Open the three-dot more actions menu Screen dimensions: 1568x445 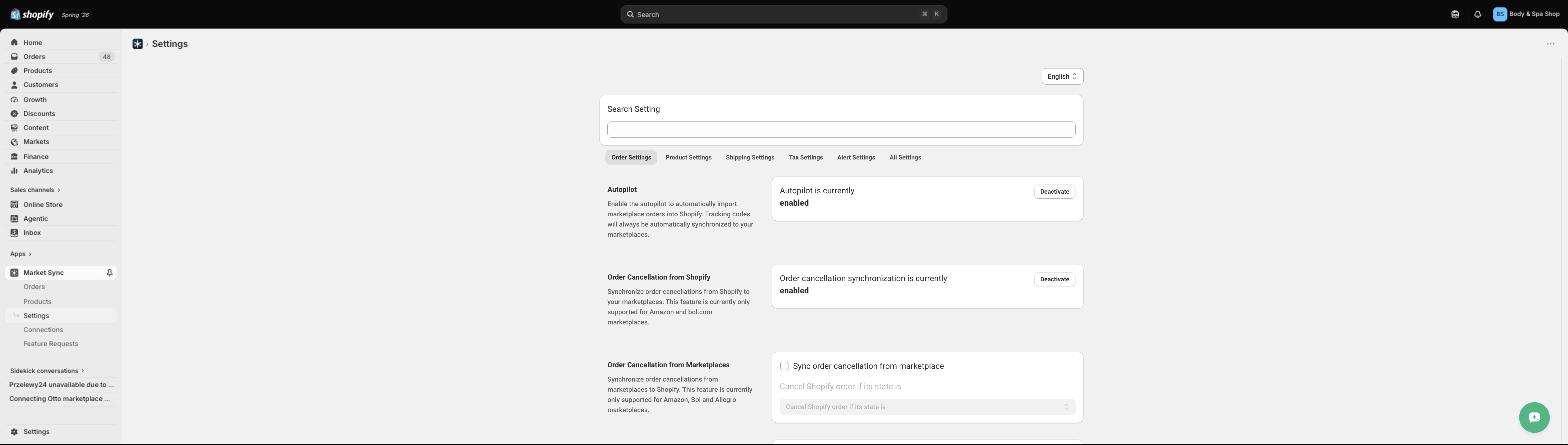[x=1551, y=44]
